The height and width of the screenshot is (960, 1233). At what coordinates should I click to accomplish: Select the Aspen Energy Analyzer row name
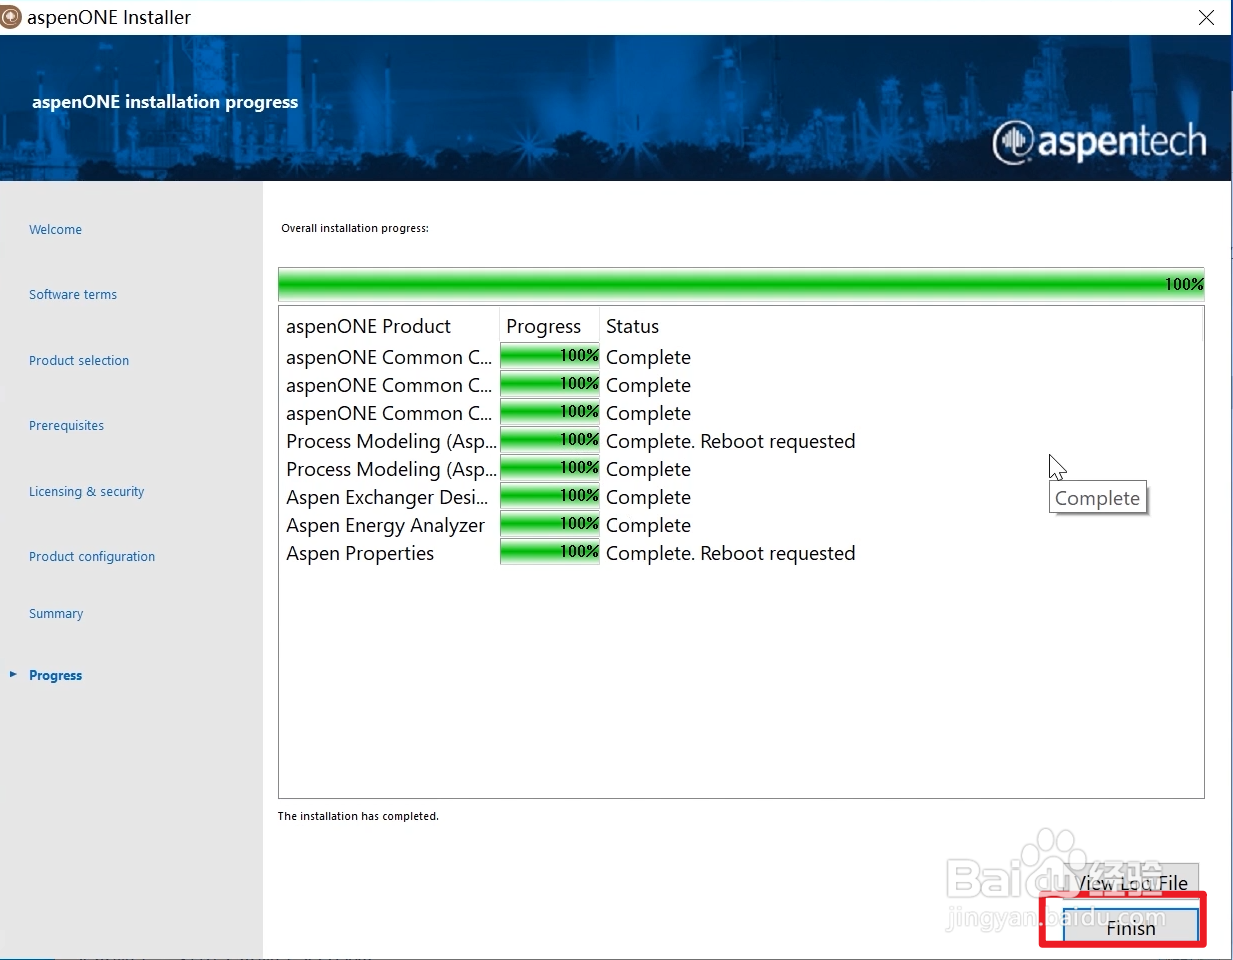pos(385,525)
